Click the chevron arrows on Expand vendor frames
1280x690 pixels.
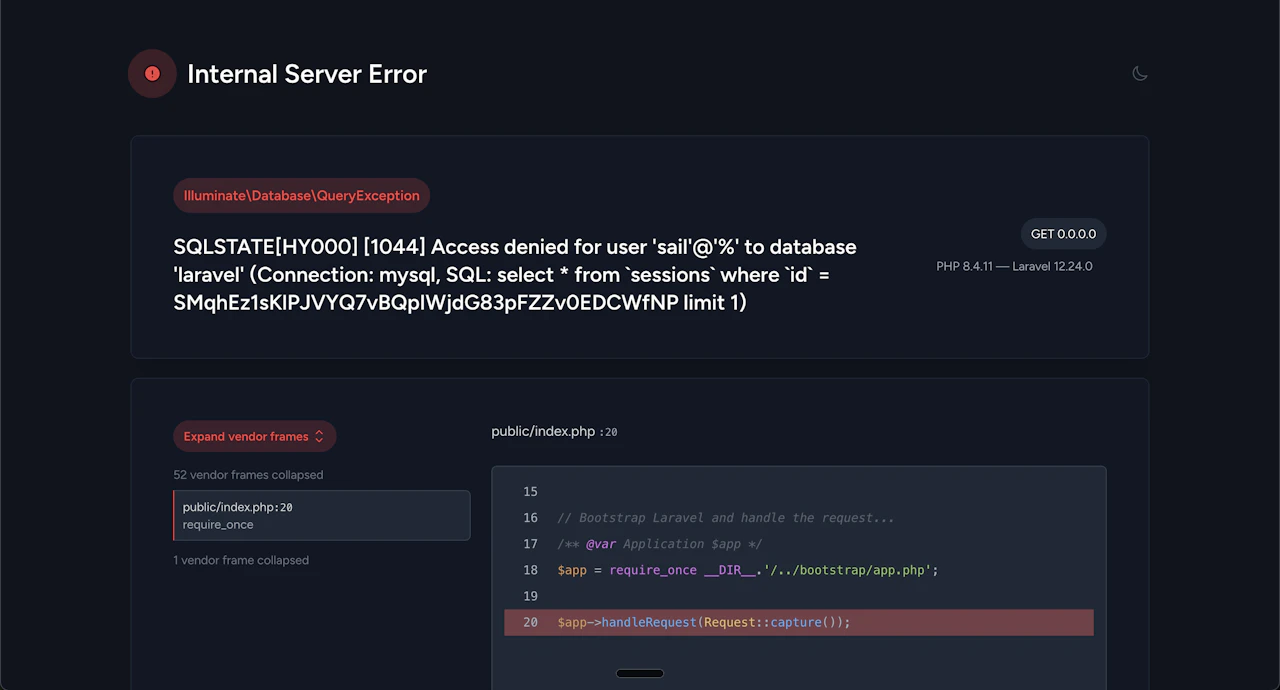point(319,436)
